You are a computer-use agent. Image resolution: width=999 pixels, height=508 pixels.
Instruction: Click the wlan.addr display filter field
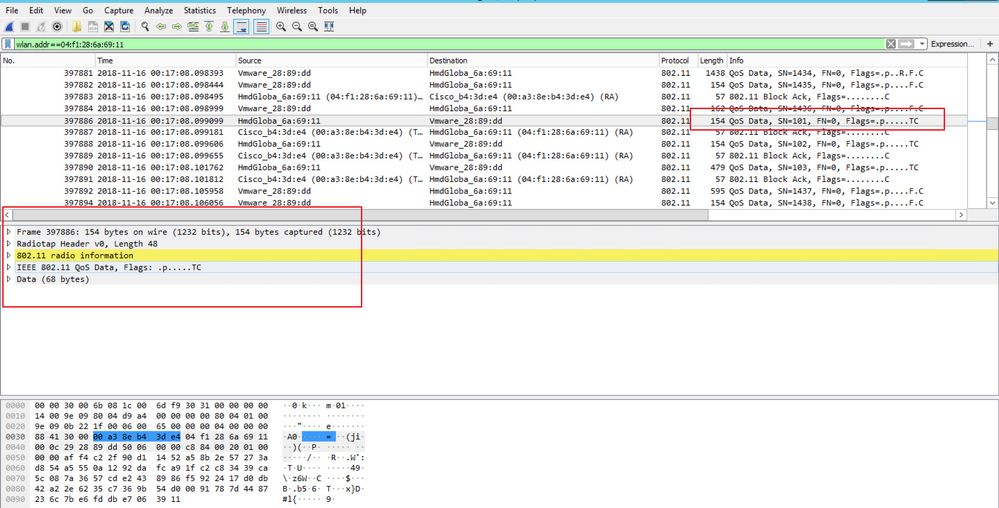pos(449,44)
